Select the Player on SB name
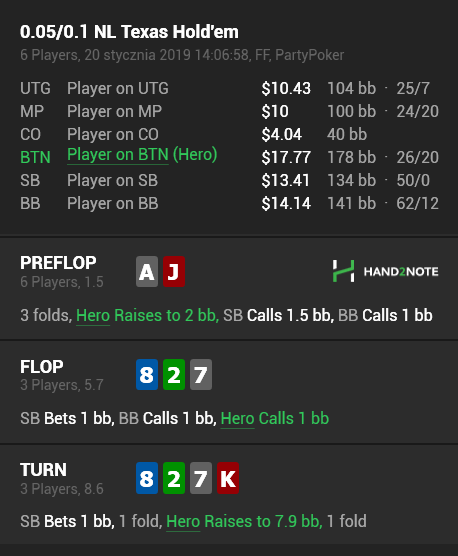 click(x=112, y=180)
